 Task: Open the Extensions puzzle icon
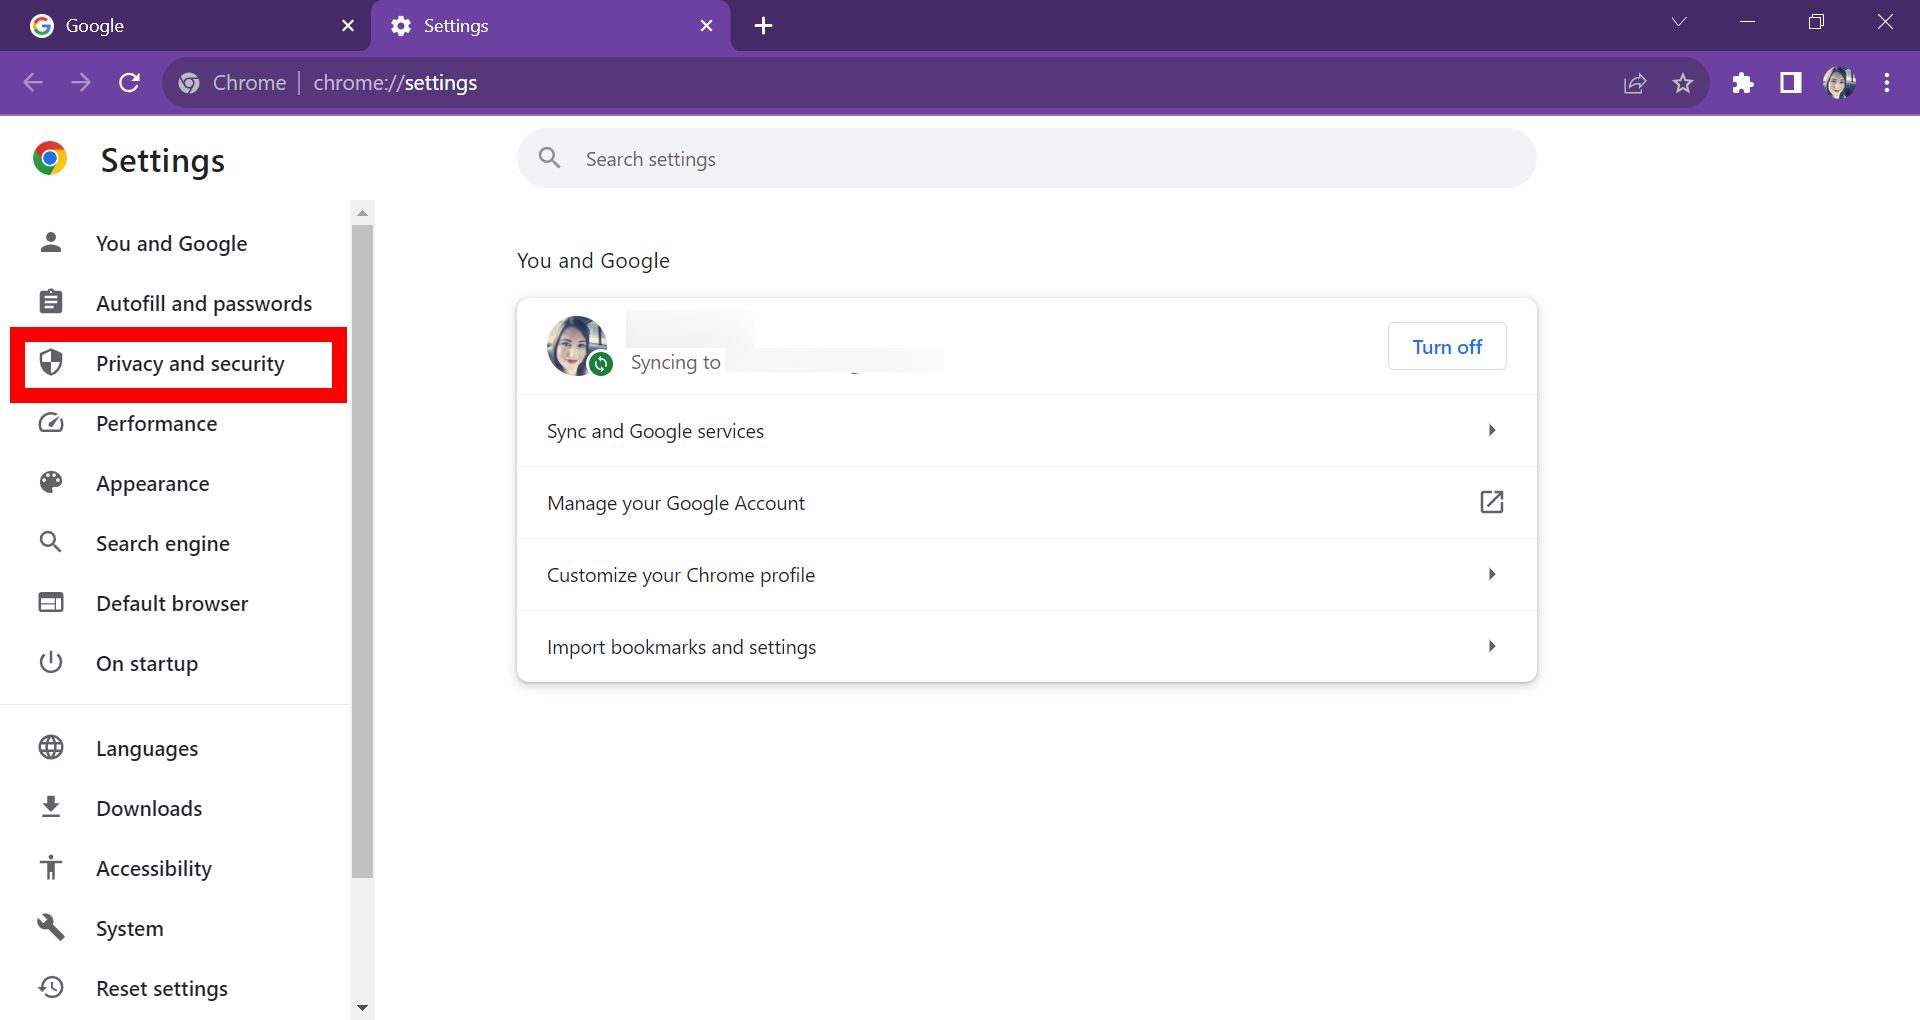[x=1743, y=83]
